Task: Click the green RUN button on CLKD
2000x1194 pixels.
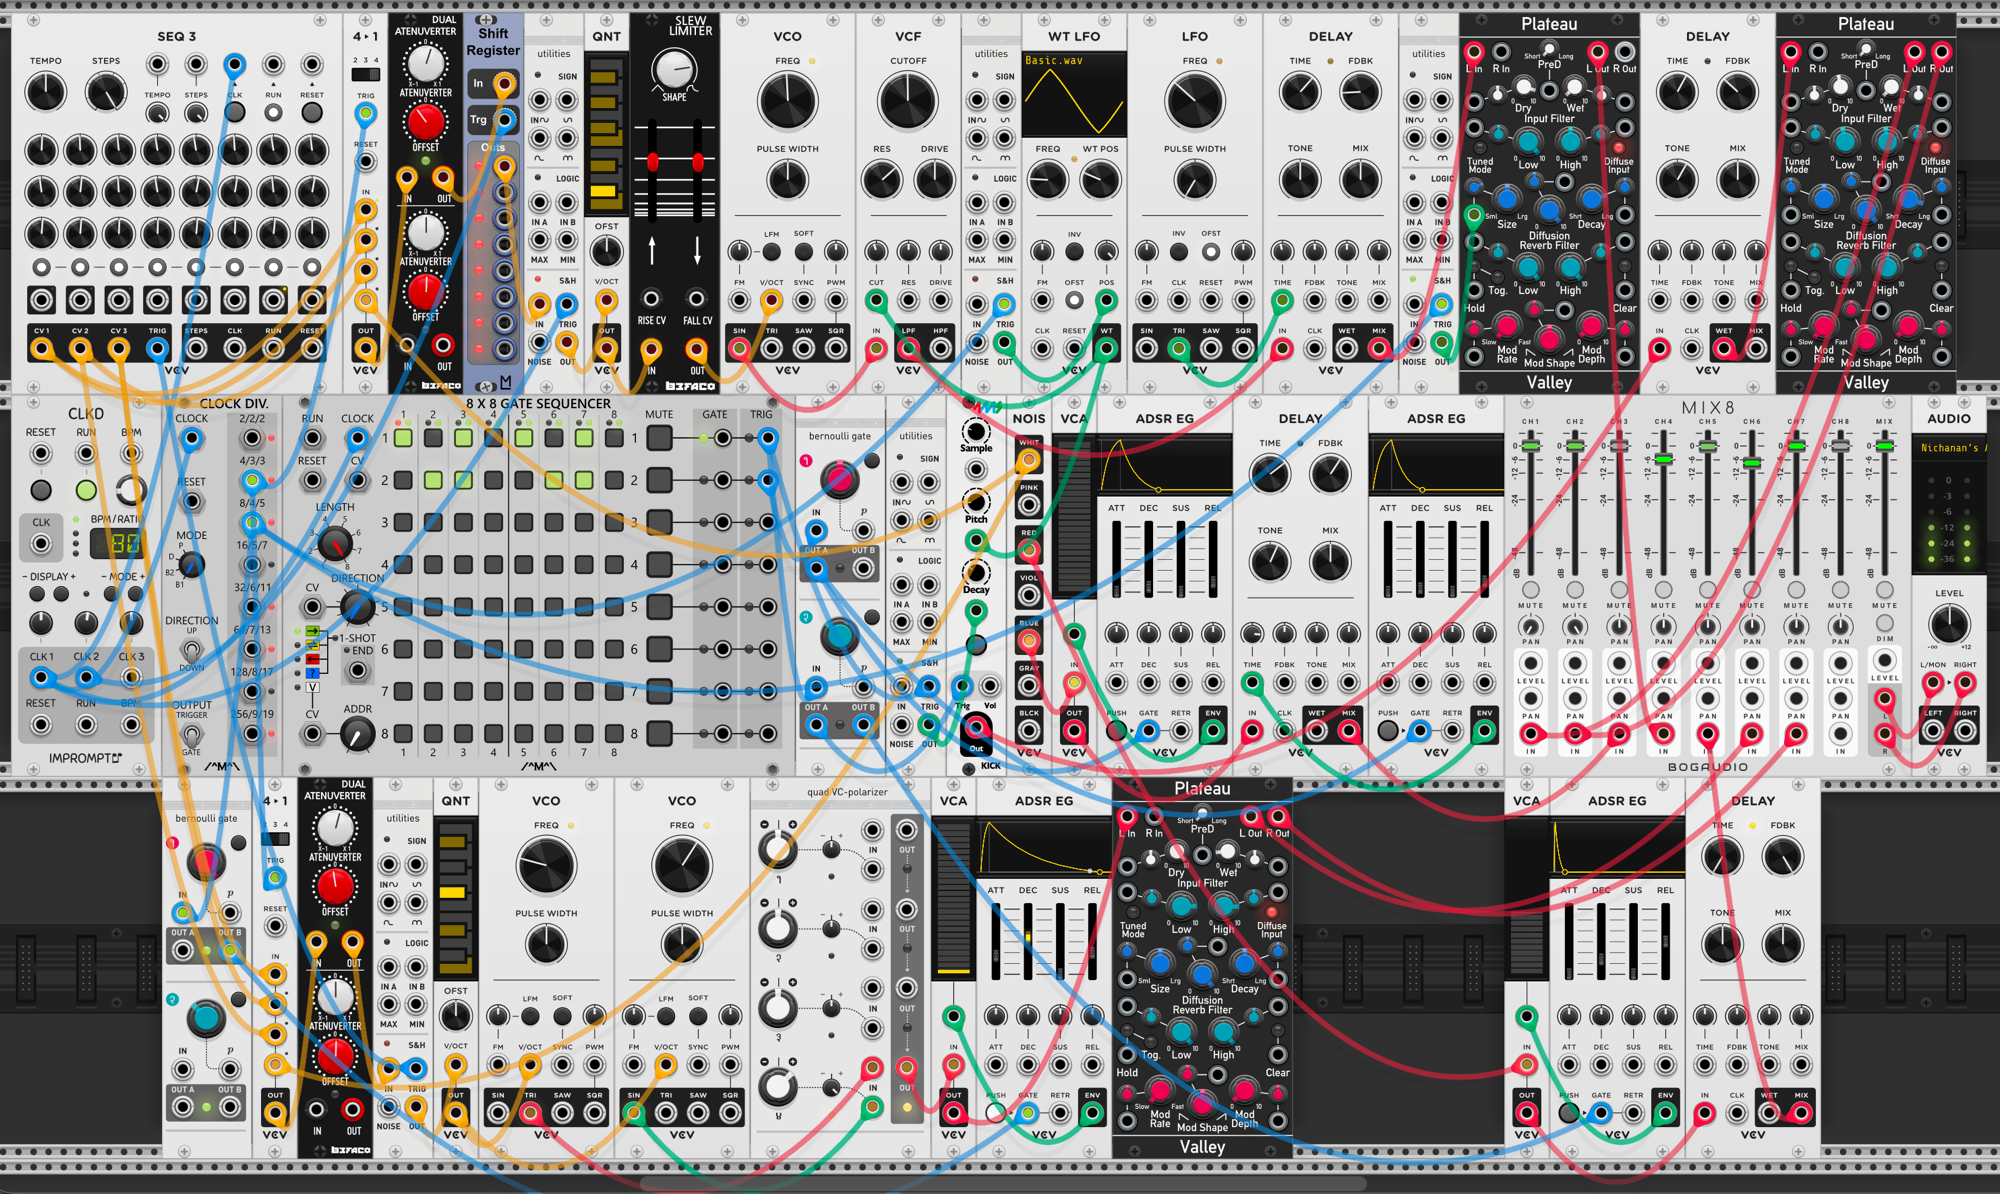Action: point(86,490)
